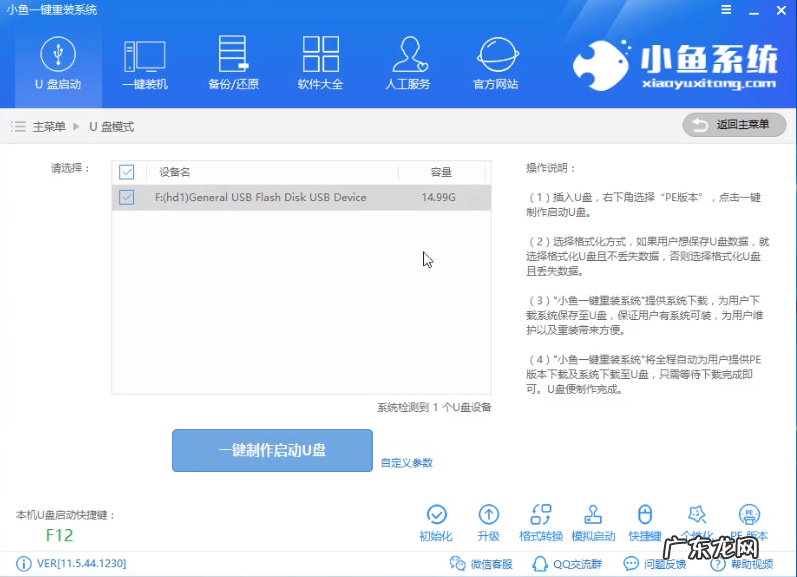Switch to the 一键装机 tab
The height and width of the screenshot is (577, 797).
point(145,63)
